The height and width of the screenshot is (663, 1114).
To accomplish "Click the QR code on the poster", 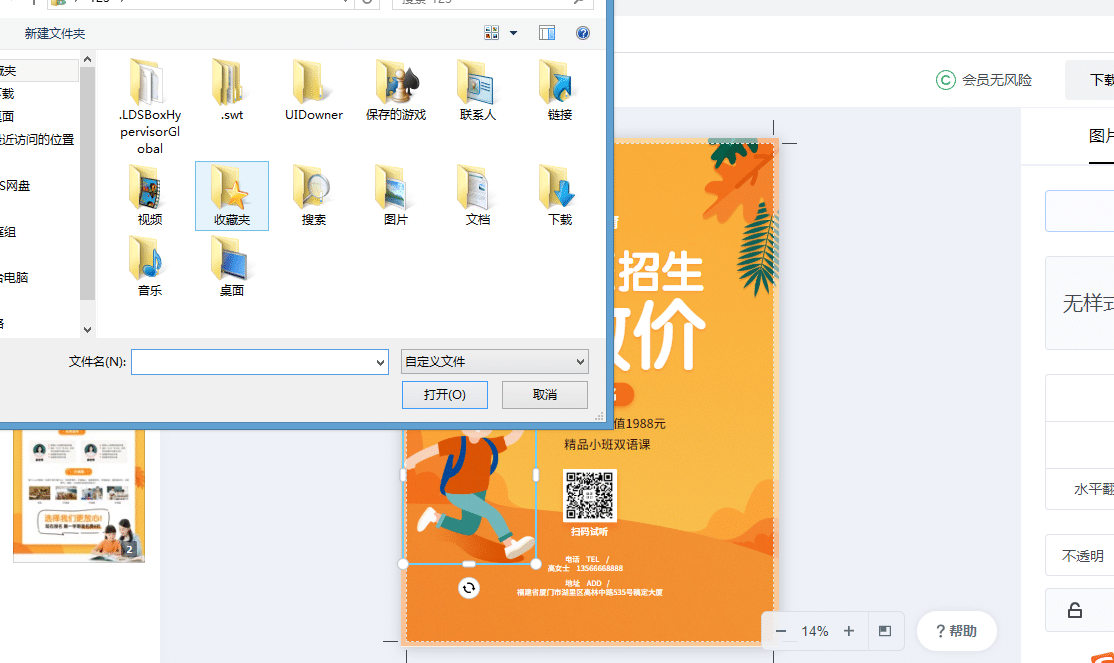I will point(590,495).
